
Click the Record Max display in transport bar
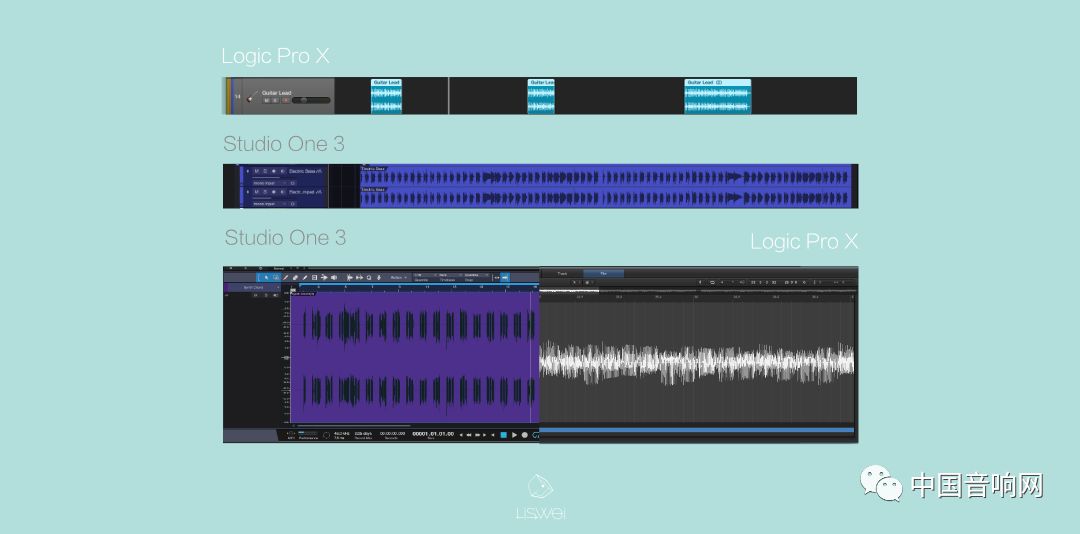(x=363, y=435)
